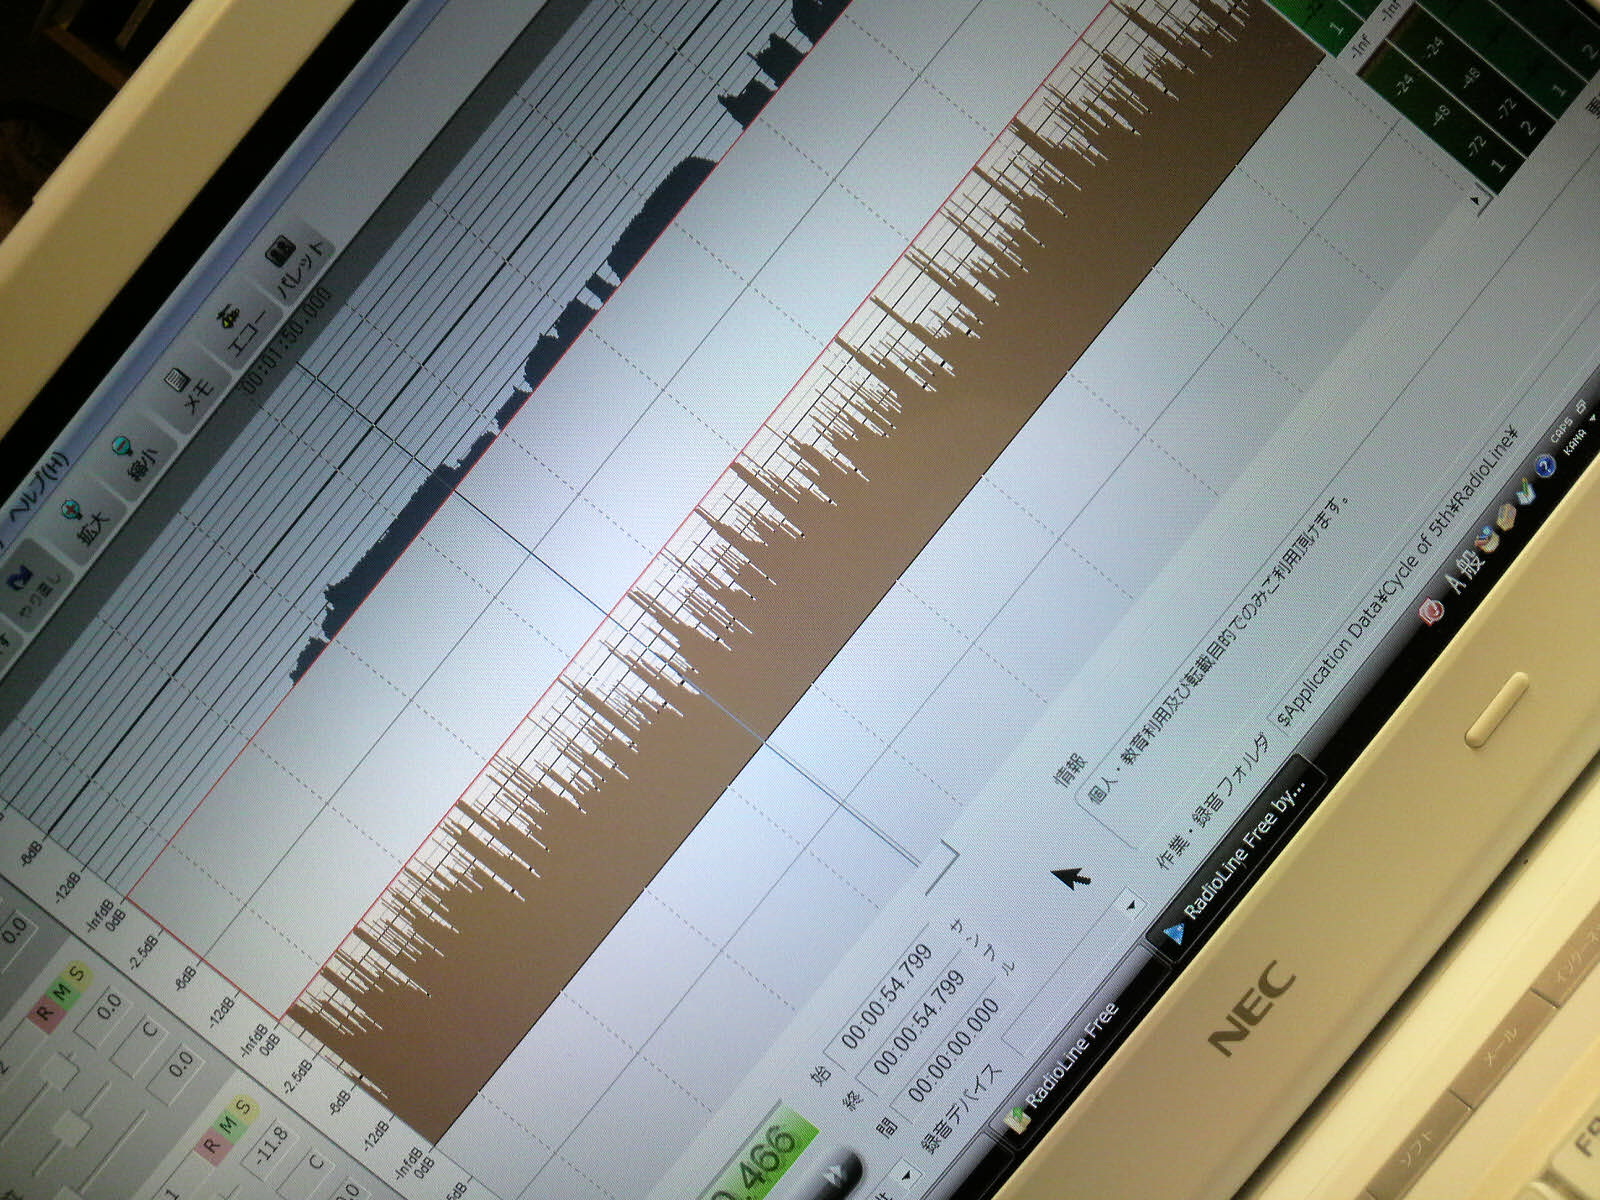Screen dimensions: 1600x1200
Task: Click the green time counter display
Action: (x=766, y=1150)
